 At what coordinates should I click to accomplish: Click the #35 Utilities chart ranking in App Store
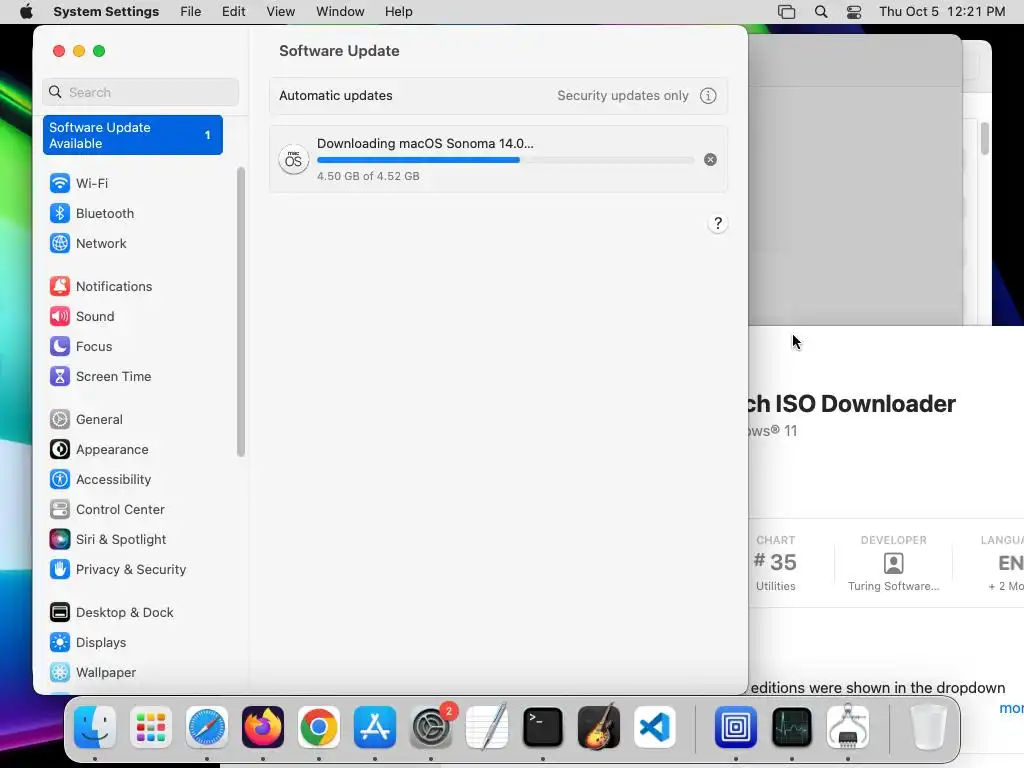point(775,563)
